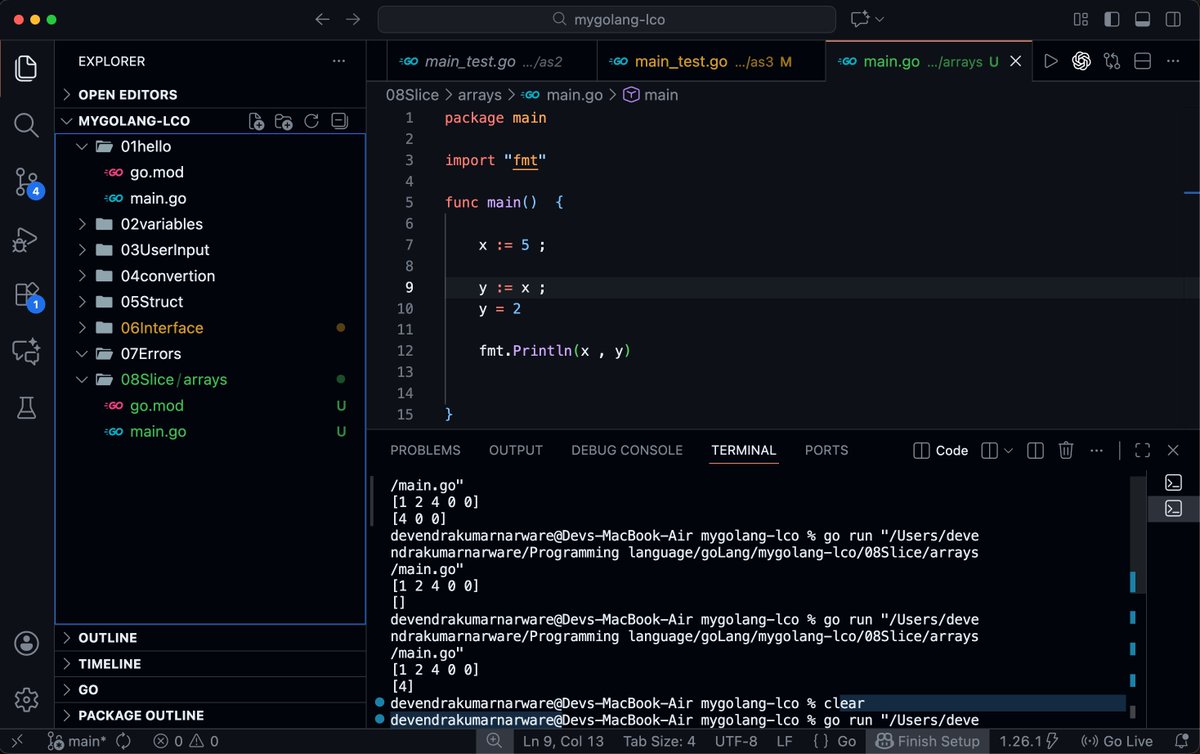This screenshot has height=754, width=1200.
Task: Change UTF-8 file encoding
Action: 738,741
